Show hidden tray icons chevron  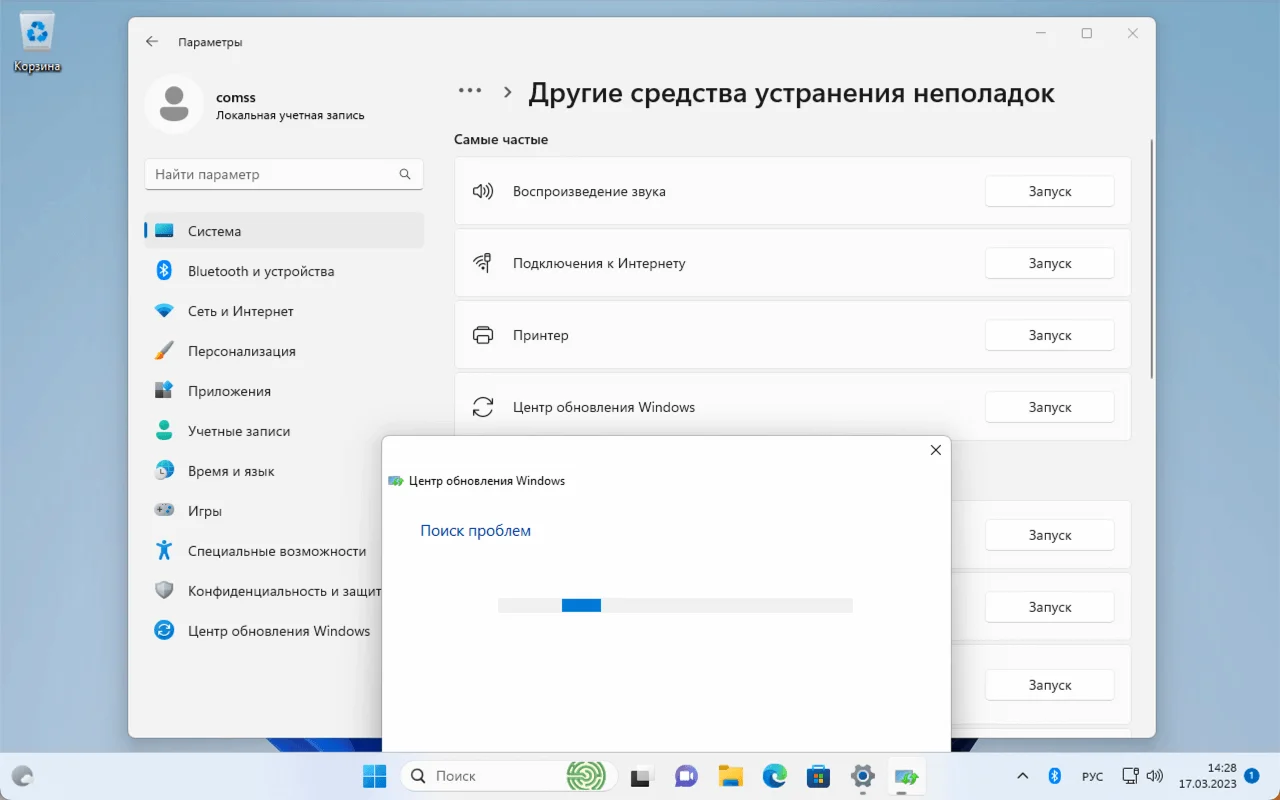(x=1022, y=776)
